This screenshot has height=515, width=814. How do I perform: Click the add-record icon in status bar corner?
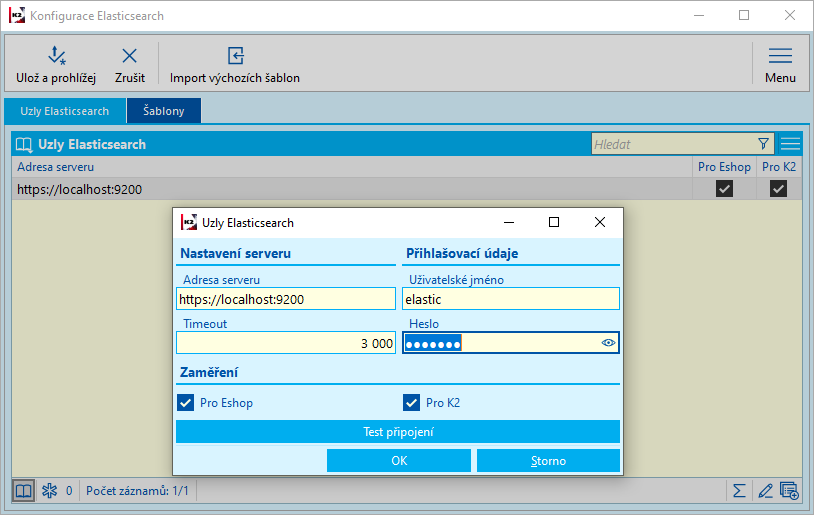pos(789,491)
